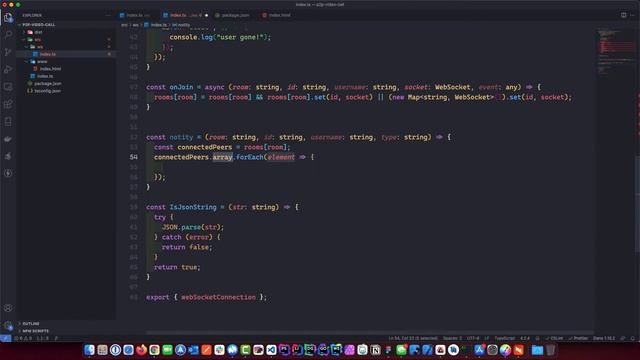
Task: Click the LF end-of-line status item
Action: (487, 338)
